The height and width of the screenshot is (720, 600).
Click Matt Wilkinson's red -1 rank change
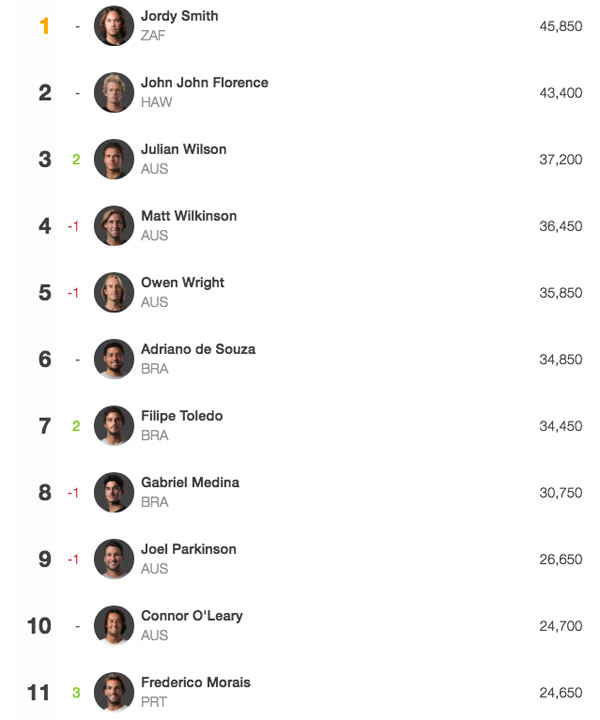click(73, 226)
